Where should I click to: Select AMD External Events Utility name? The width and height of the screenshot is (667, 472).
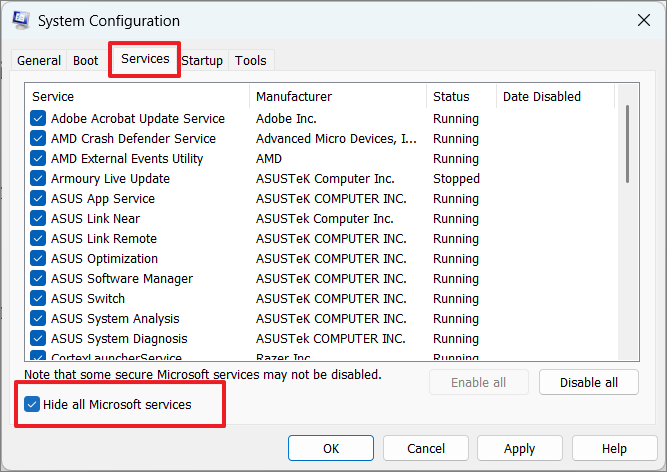[127, 159]
